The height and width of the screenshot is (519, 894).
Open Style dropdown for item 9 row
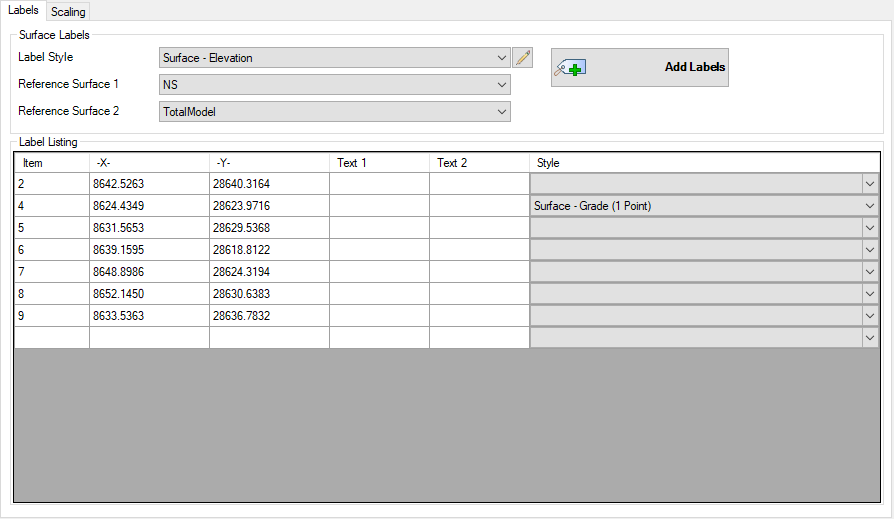(x=869, y=316)
